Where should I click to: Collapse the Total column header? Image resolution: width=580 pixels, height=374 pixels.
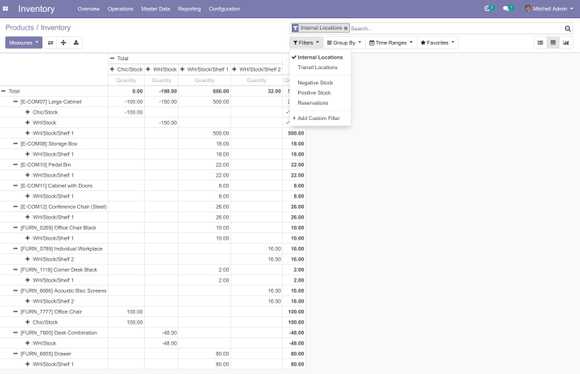click(x=119, y=58)
